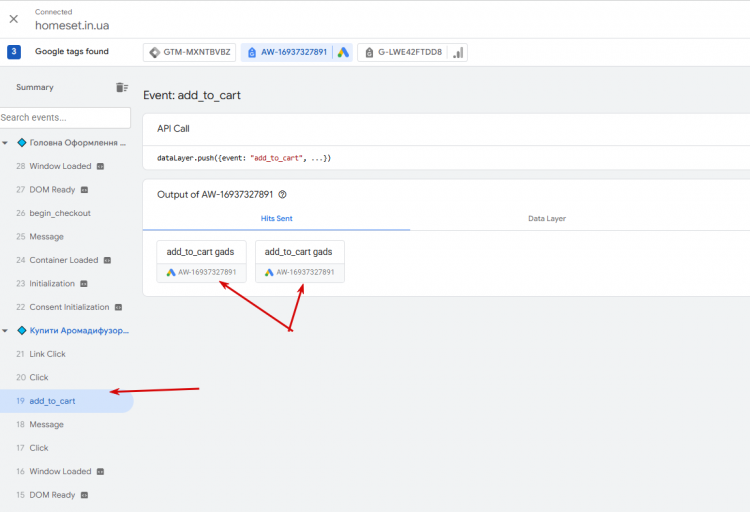Screen dimensions: 750x512
Task: Select event 16 Window Loaded
Action: tap(60, 471)
